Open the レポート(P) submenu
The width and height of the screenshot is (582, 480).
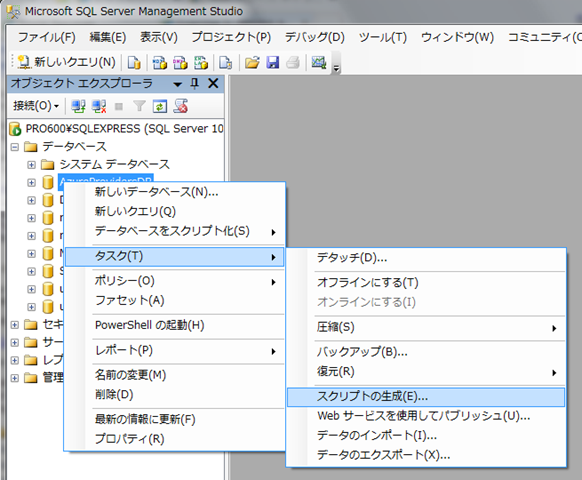point(174,350)
